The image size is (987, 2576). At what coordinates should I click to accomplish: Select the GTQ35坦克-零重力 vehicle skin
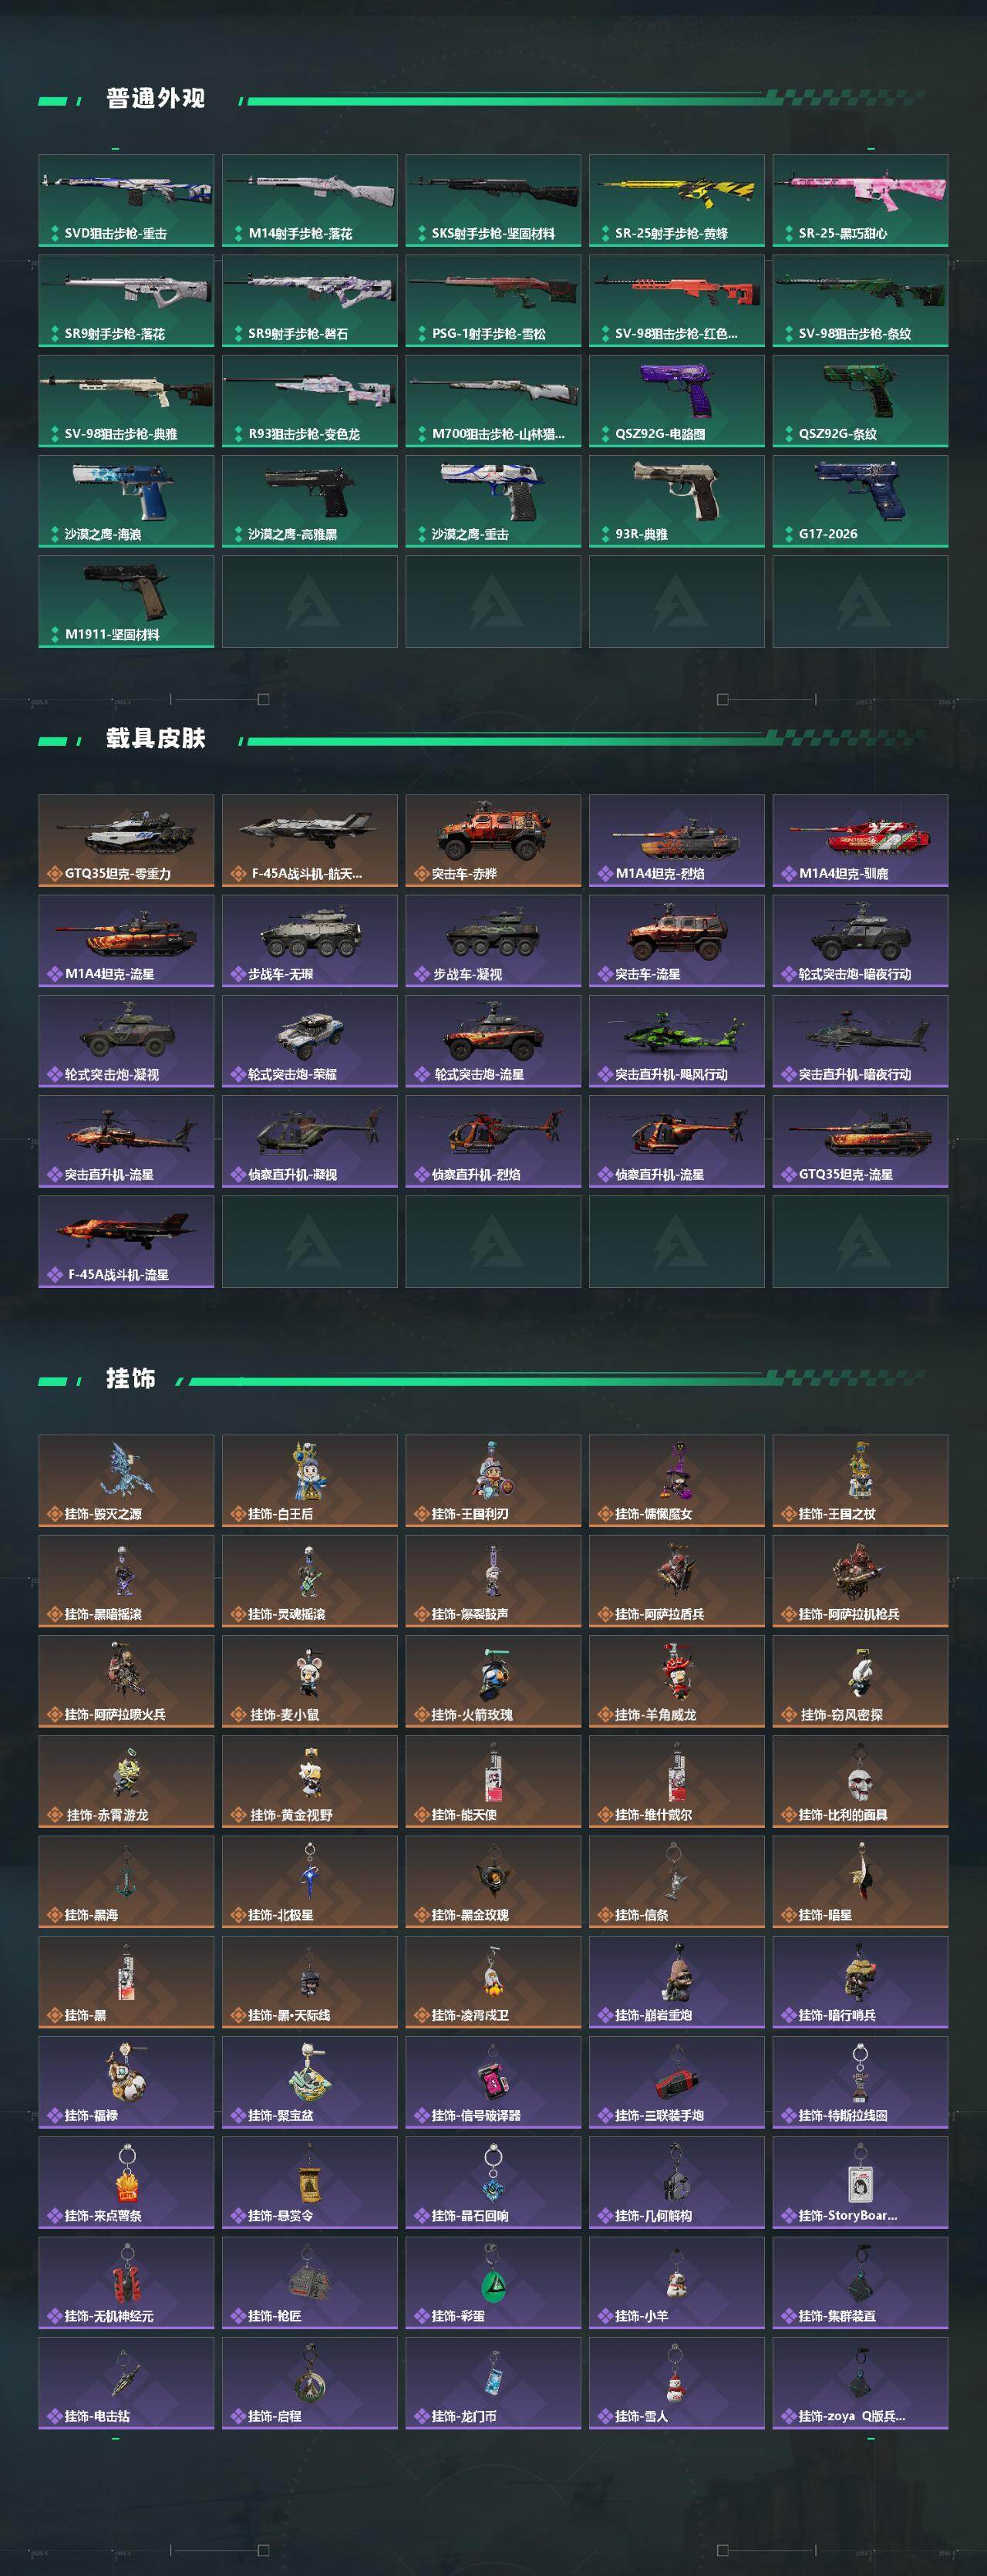pyautogui.click(x=126, y=840)
